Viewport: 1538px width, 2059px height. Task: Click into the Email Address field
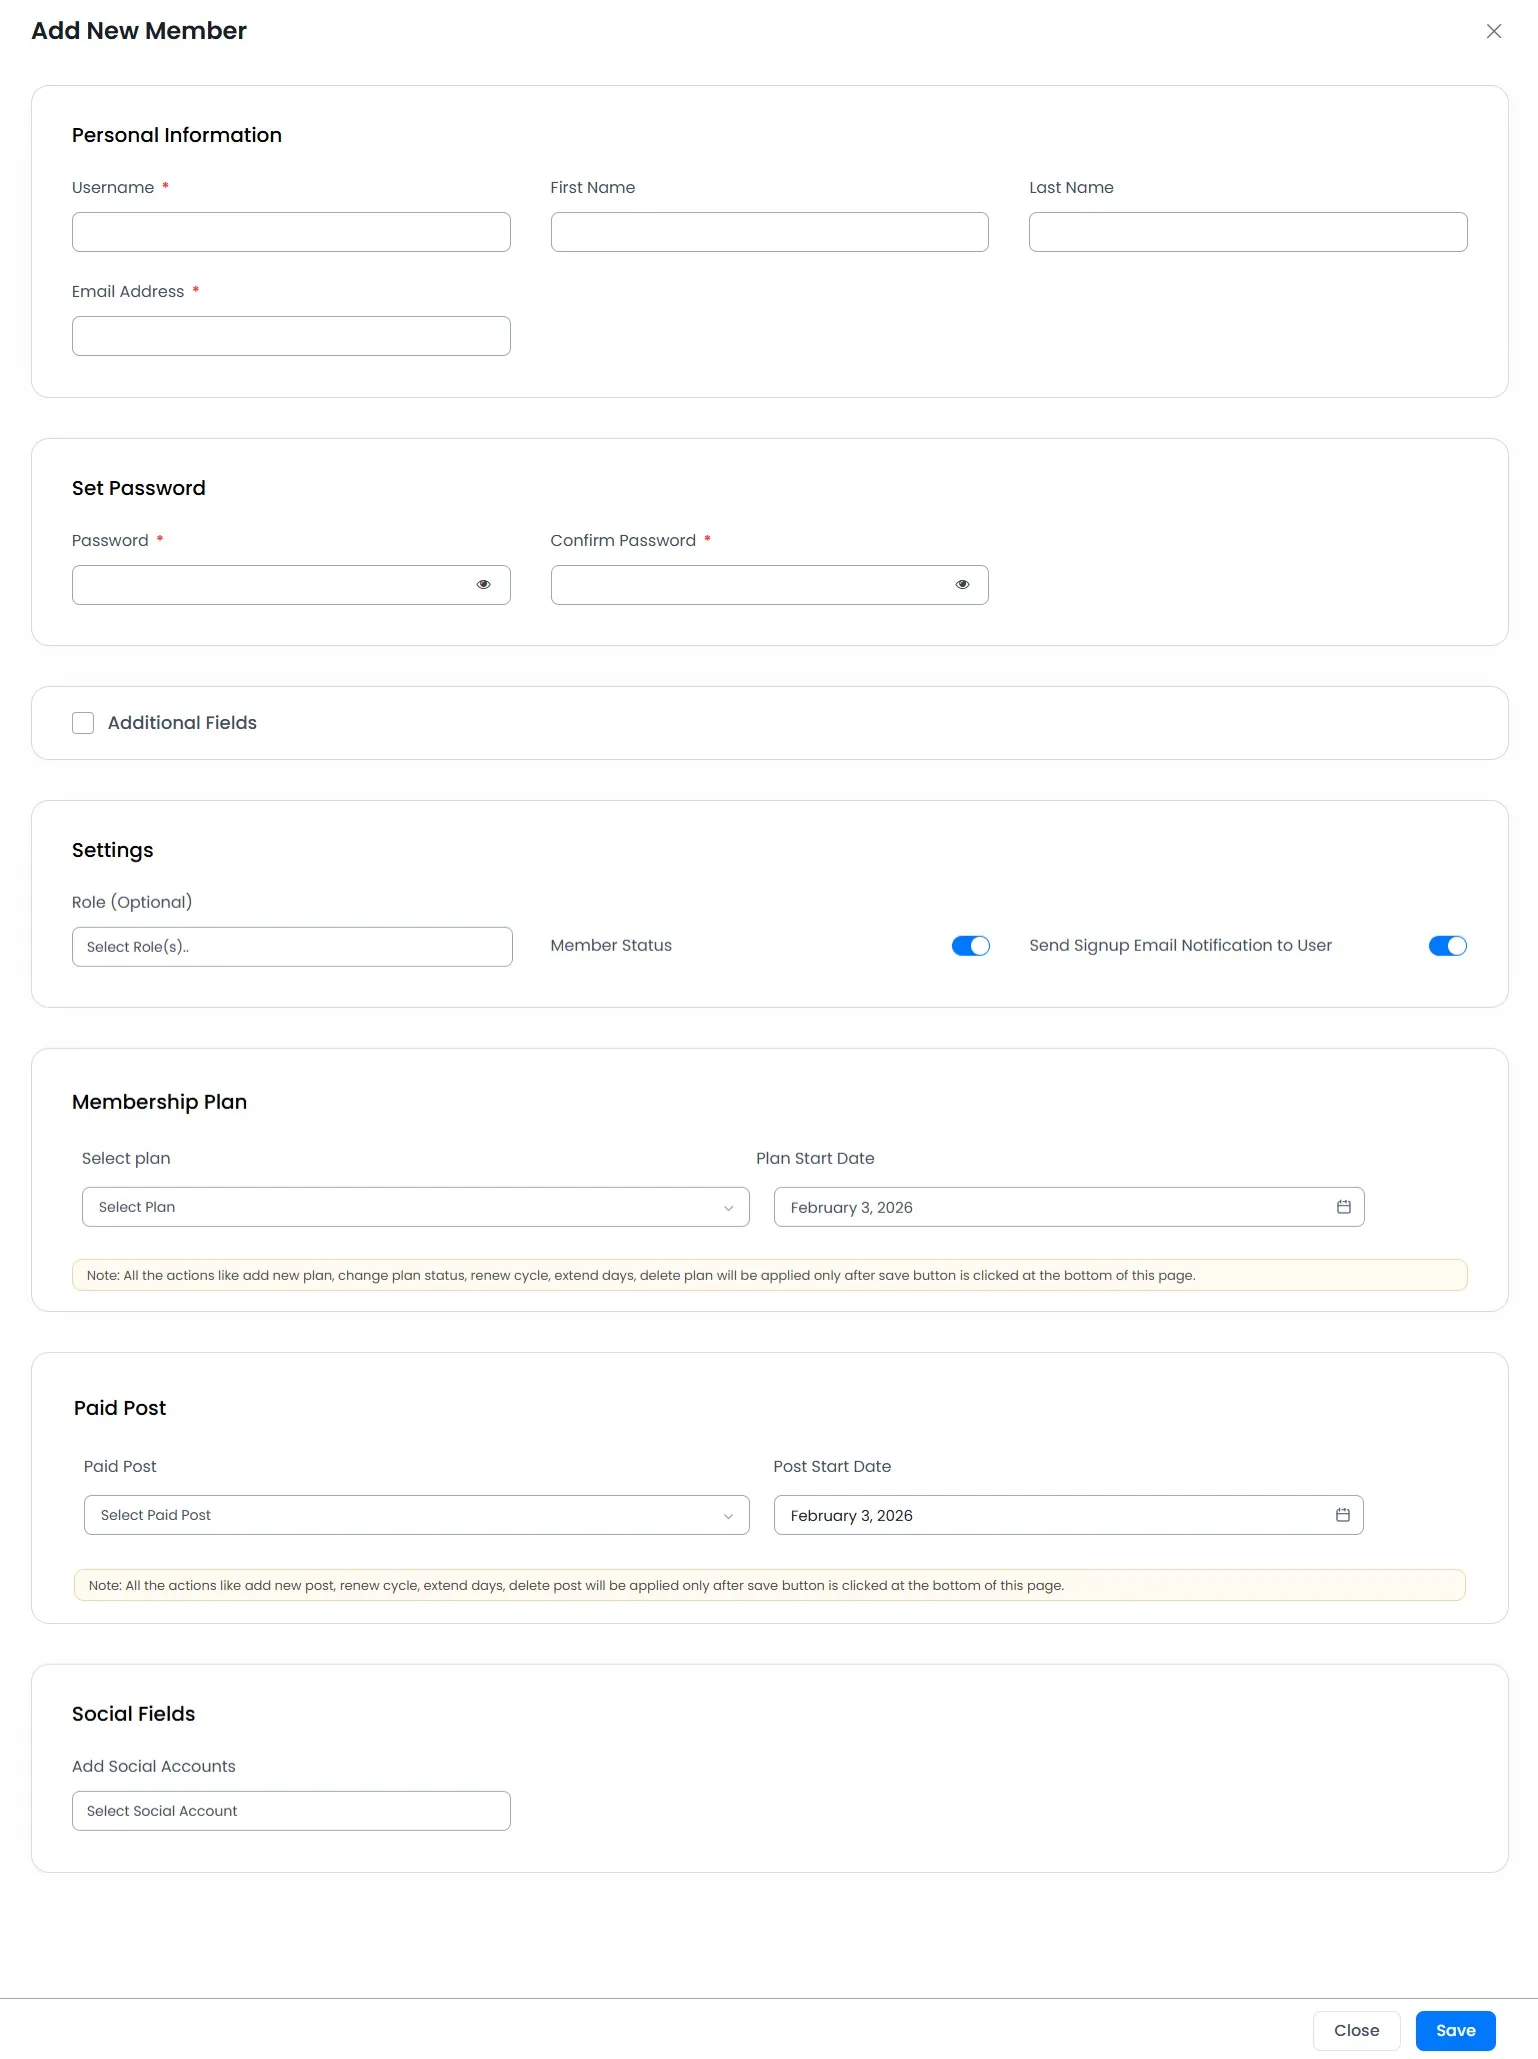[x=291, y=336]
